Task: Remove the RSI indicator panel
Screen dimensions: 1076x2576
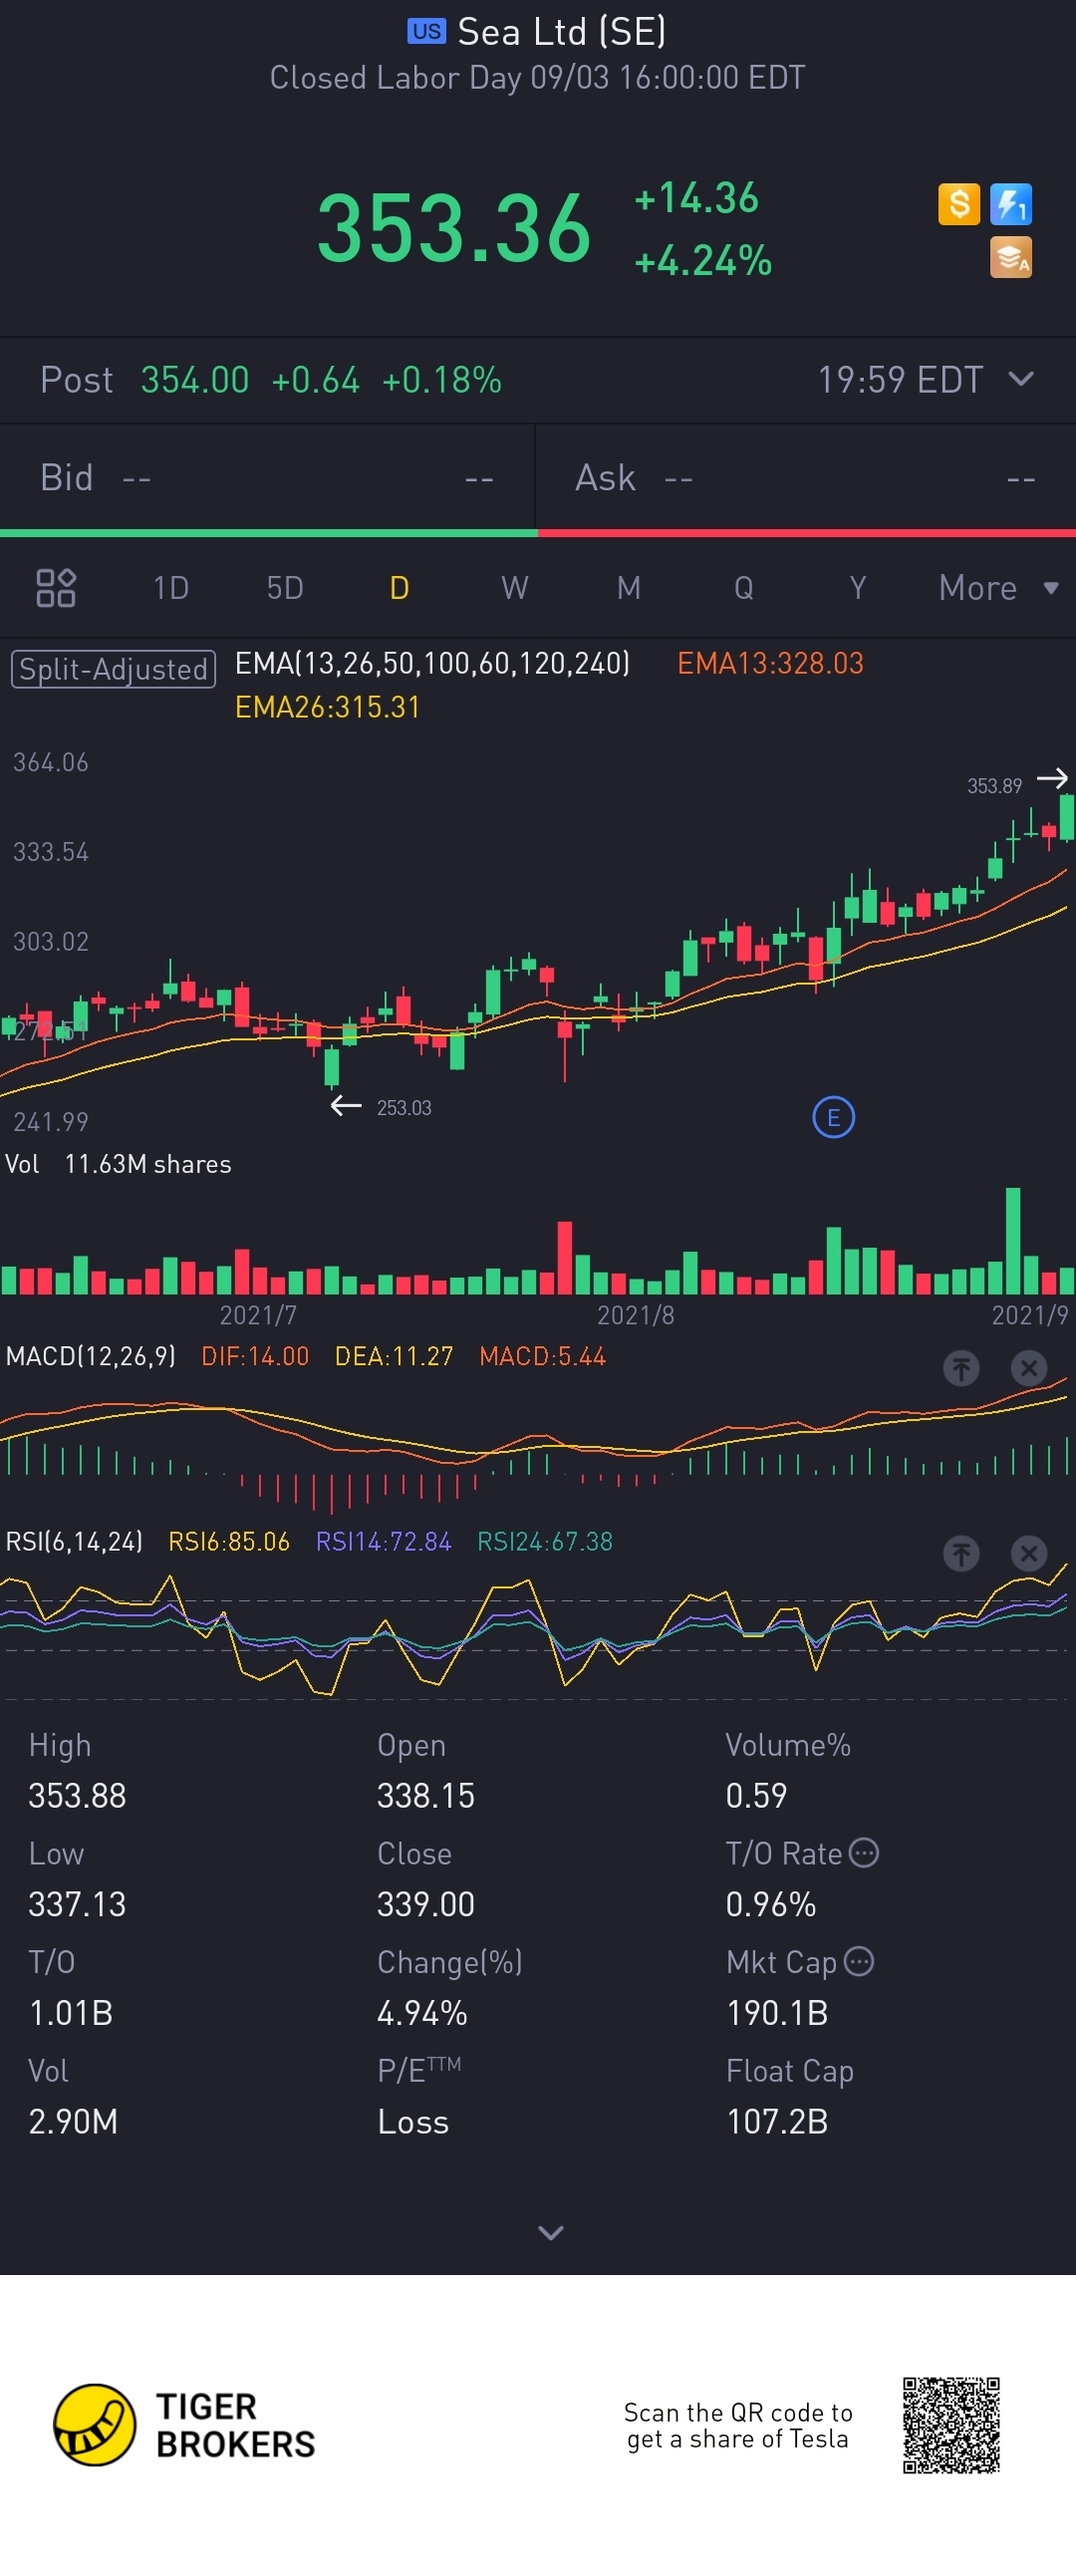Action: (x=1028, y=1553)
